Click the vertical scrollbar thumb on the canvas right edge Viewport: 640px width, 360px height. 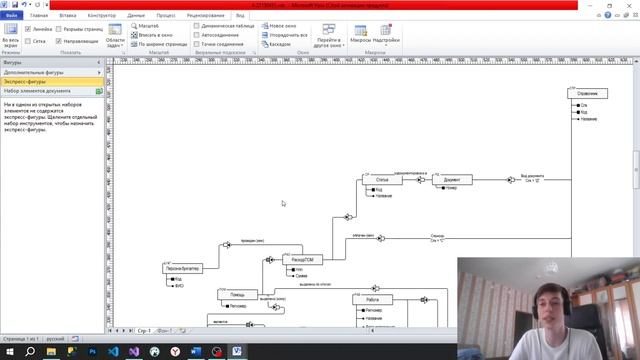click(636, 170)
